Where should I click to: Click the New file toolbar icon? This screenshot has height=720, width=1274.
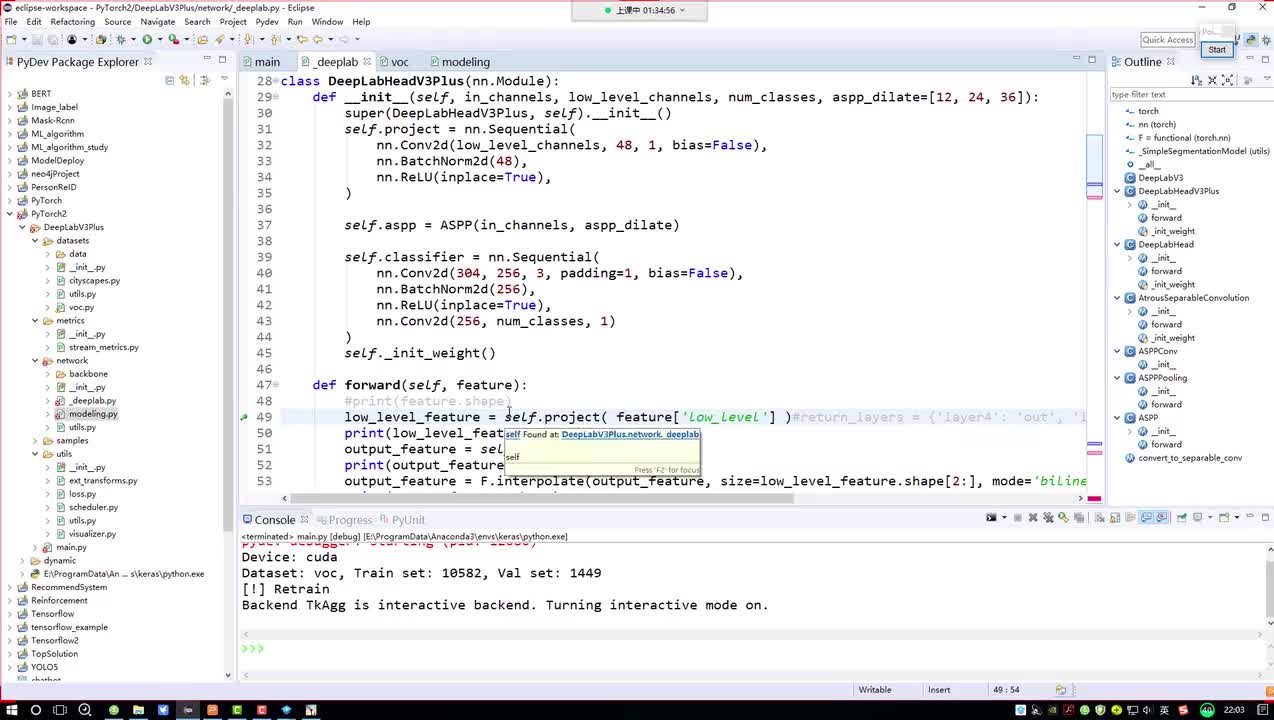10,39
